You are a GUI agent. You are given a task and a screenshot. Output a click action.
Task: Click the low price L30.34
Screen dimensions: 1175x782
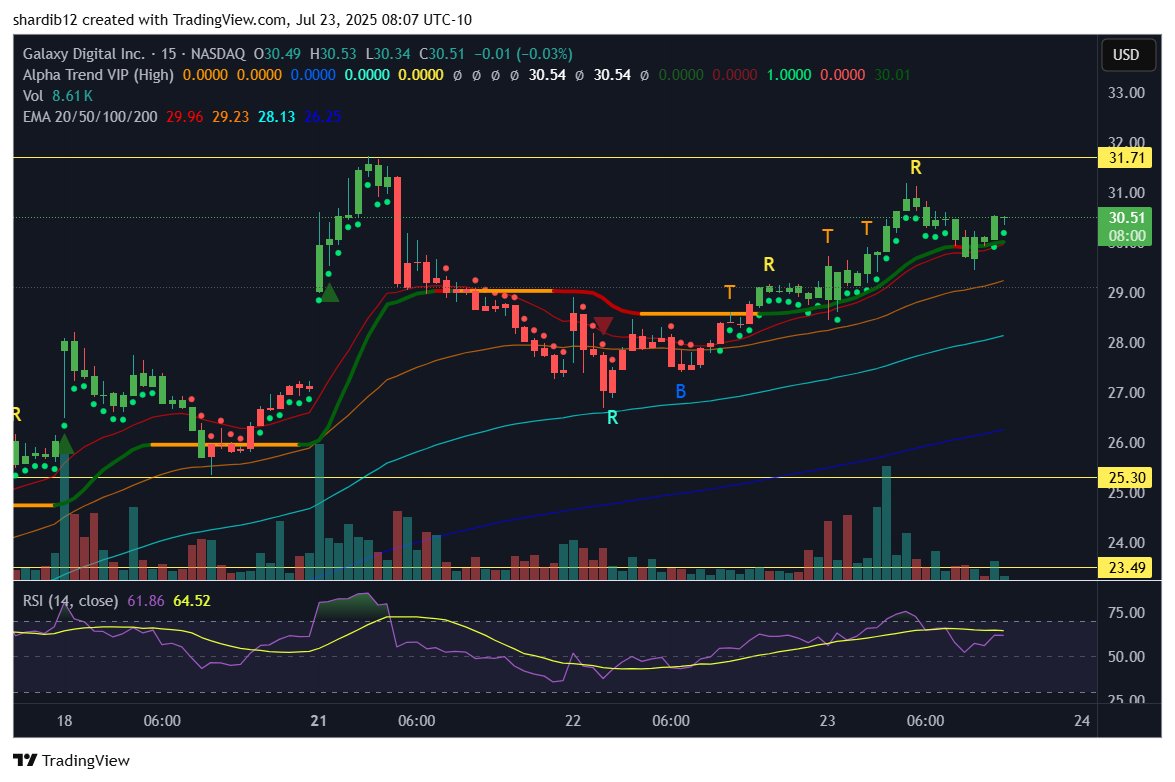pos(388,54)
